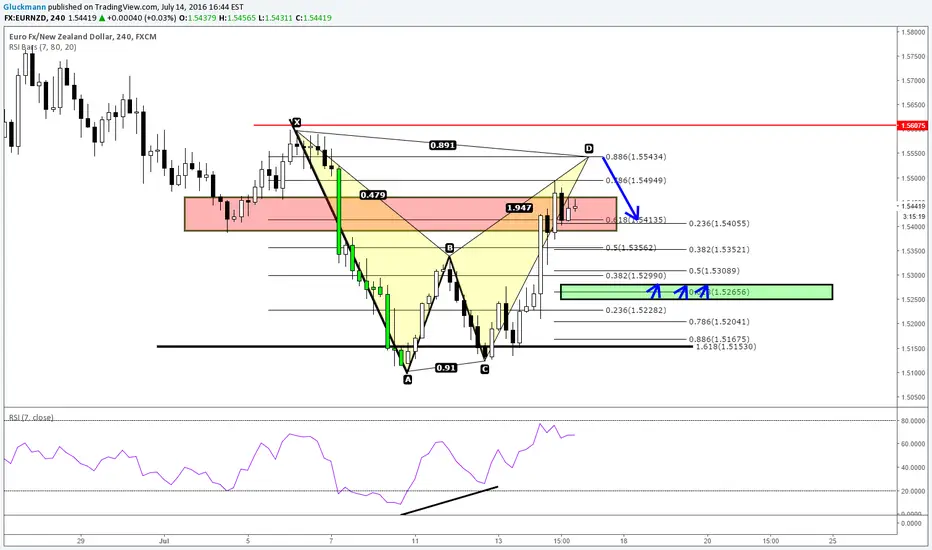Click the 1.57000 price axis label

913,81
